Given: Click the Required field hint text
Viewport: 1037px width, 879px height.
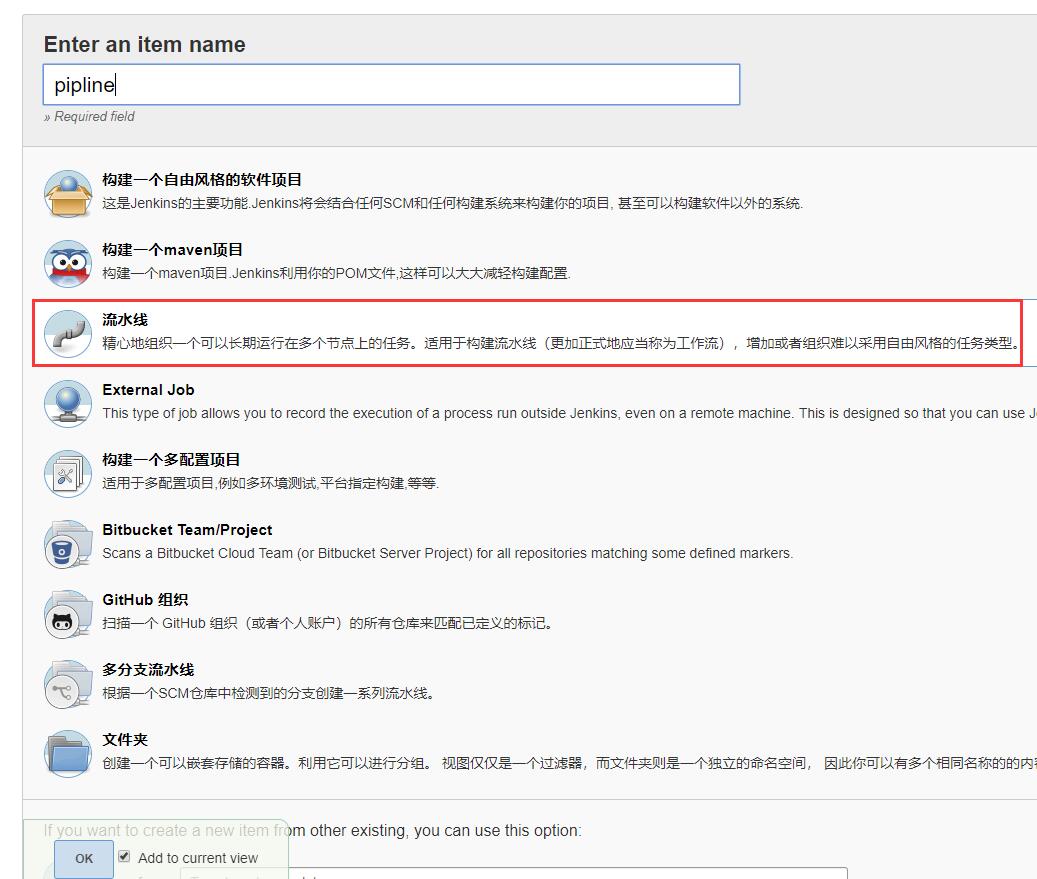Looking at the screenshot, I should click(89, 116).
